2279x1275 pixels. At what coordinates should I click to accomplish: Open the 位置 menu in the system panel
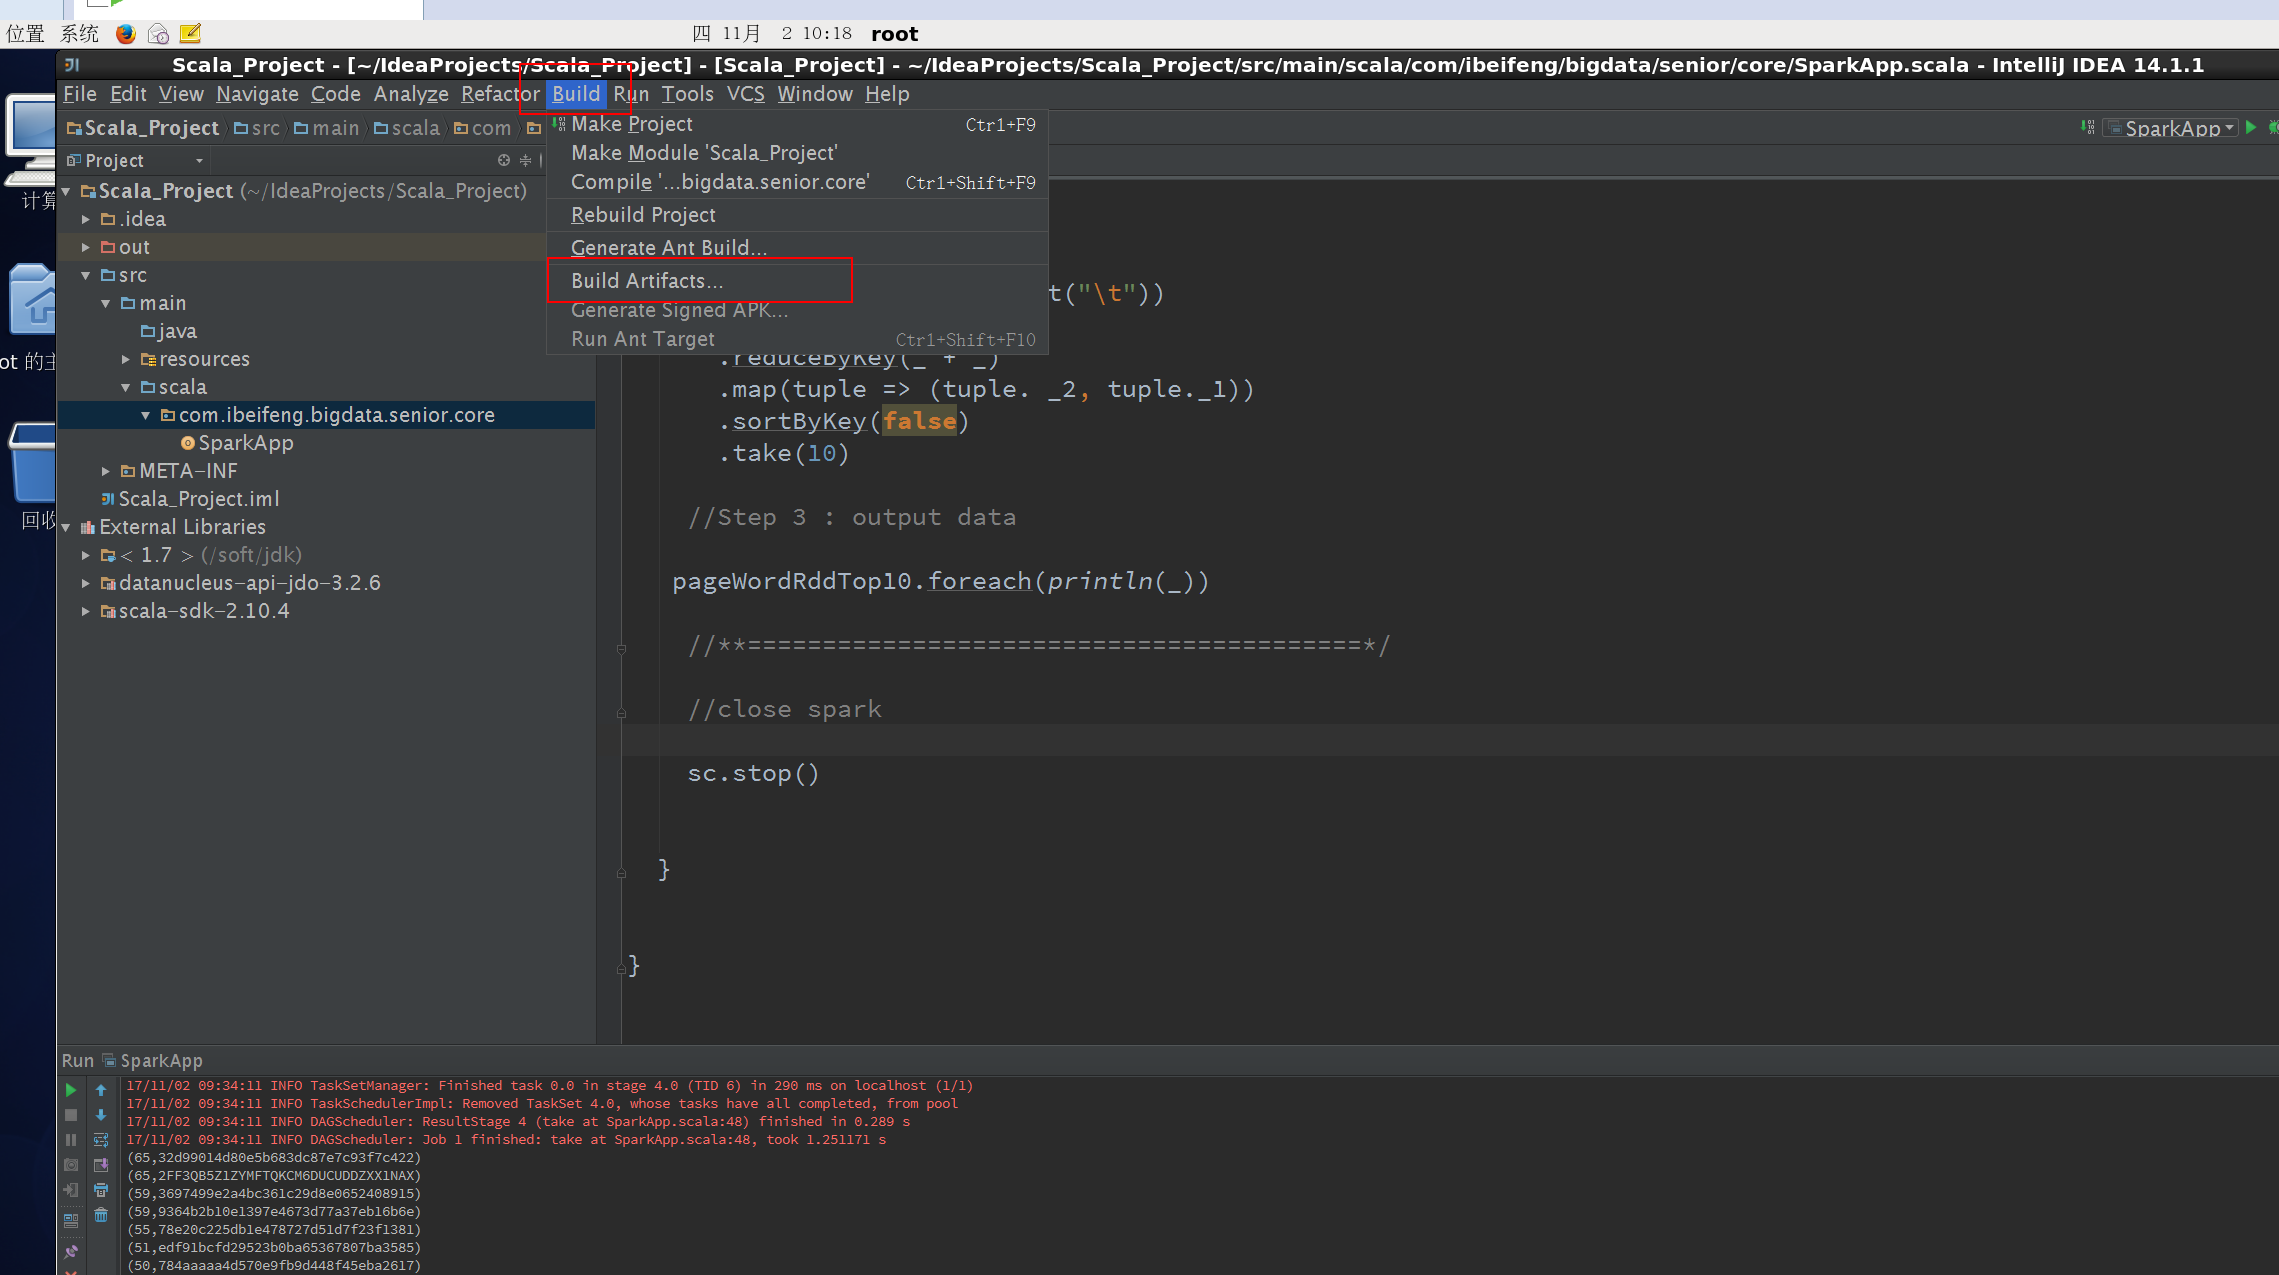pyautogui.click(x=25, y=33)
